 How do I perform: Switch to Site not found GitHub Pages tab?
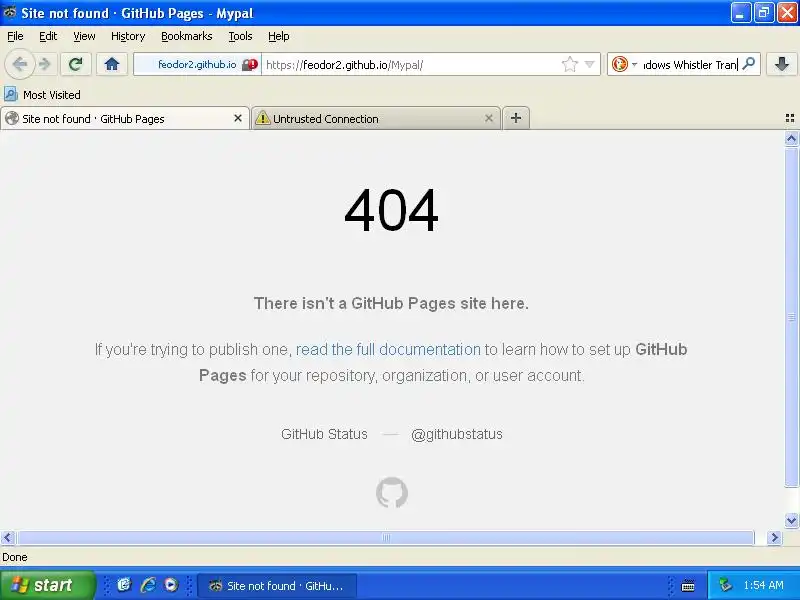coord(125,119)
